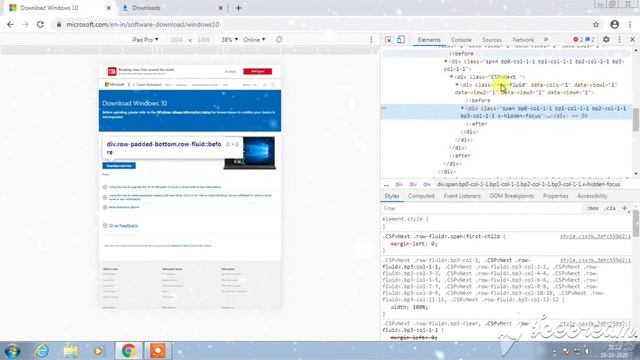
Task: Select the Elements panel tab
Action: (429, 40)
